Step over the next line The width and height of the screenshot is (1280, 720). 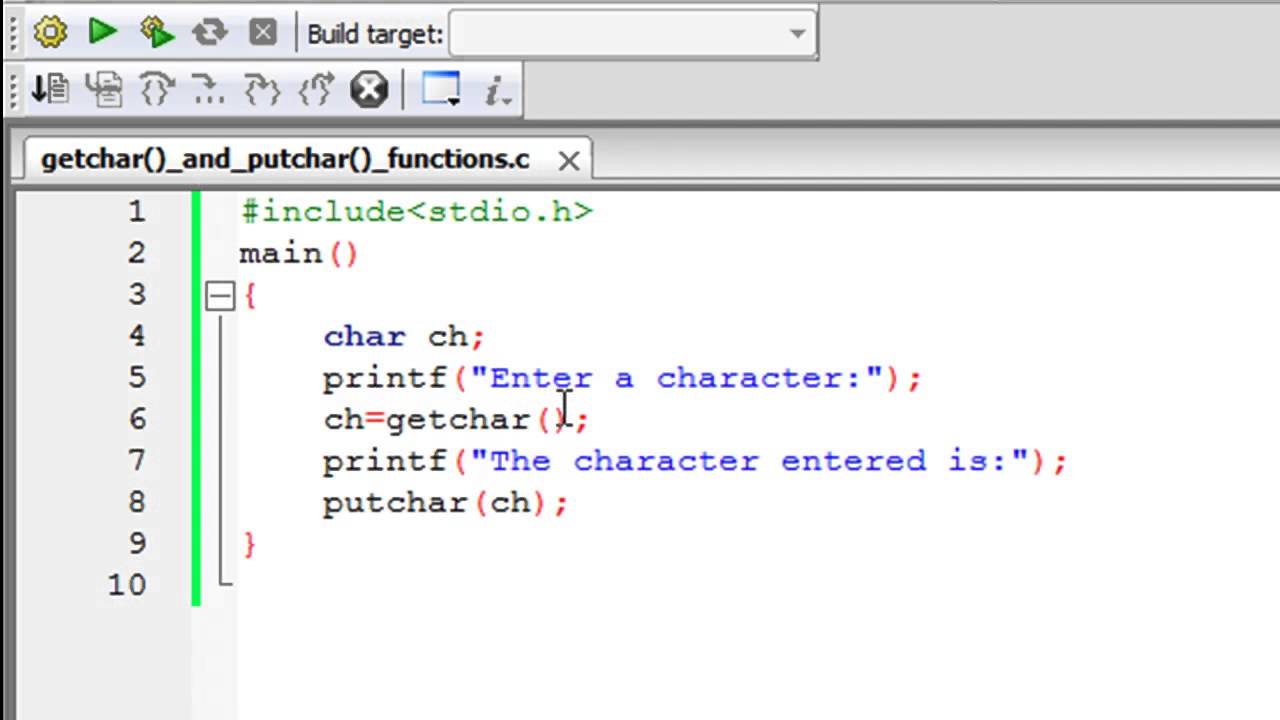155,89
